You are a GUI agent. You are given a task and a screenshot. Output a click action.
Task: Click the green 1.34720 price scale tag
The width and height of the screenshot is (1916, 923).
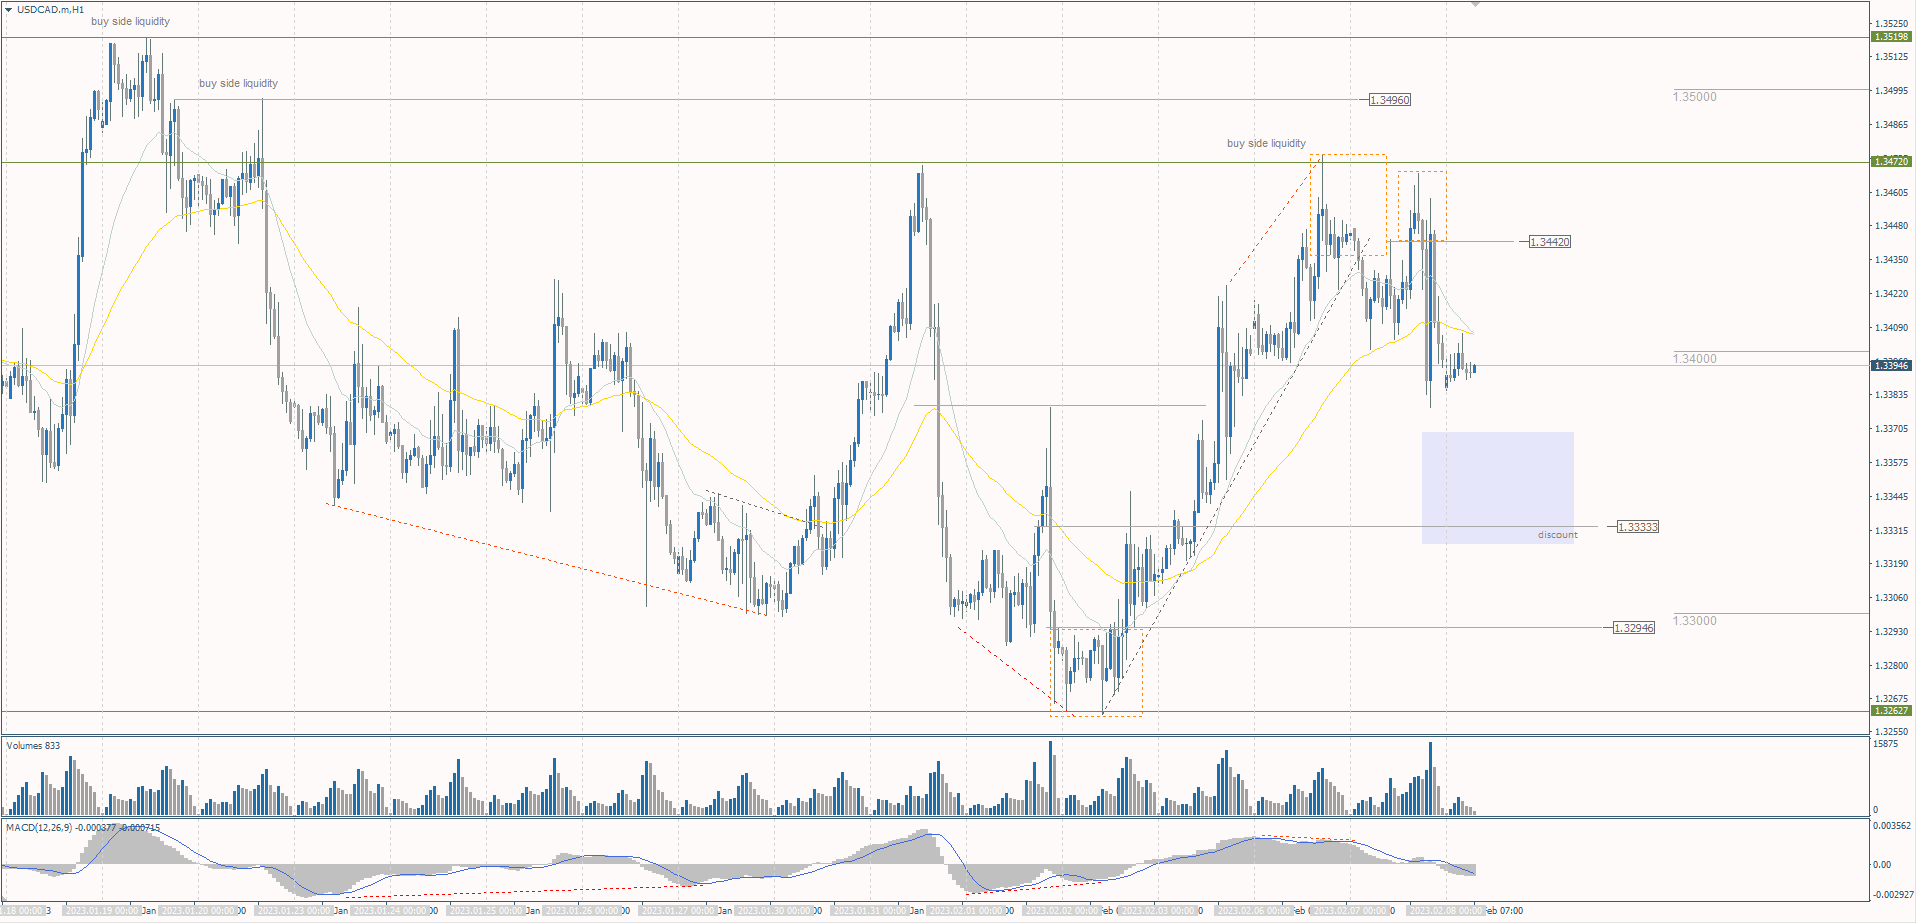pyautogui.click(x=1891, y=161)
